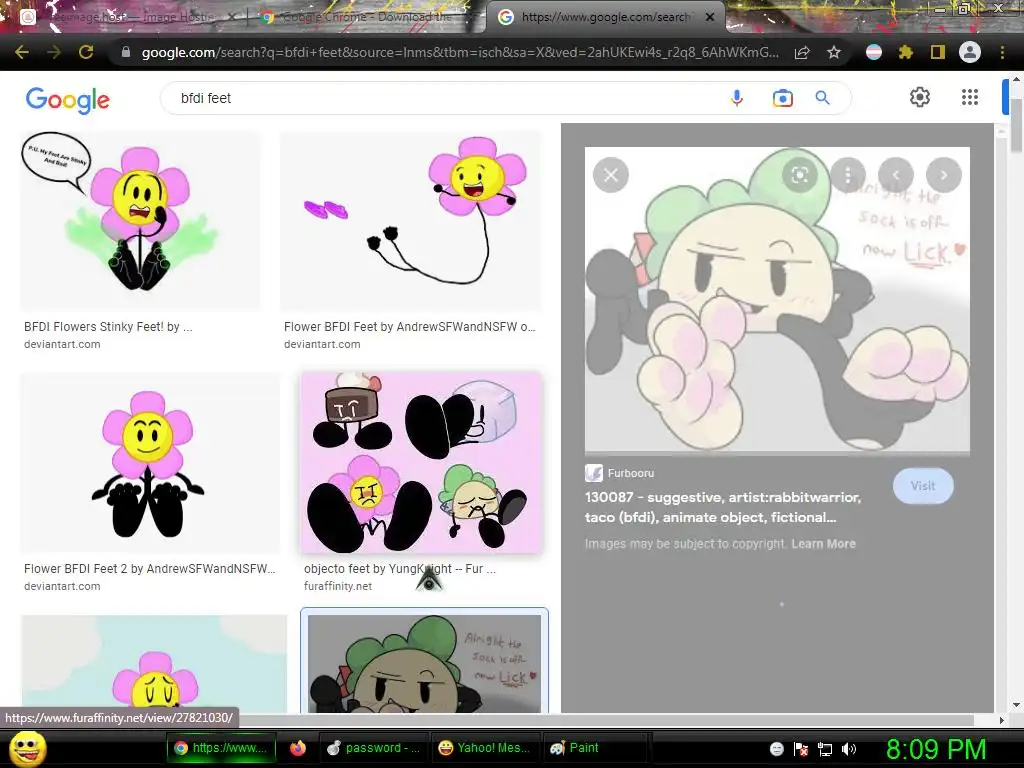Toggle the Chrome side panel icon
The width and height of the screenshot is (1024, 768).
pyautogui.click(x=938, y=52)
